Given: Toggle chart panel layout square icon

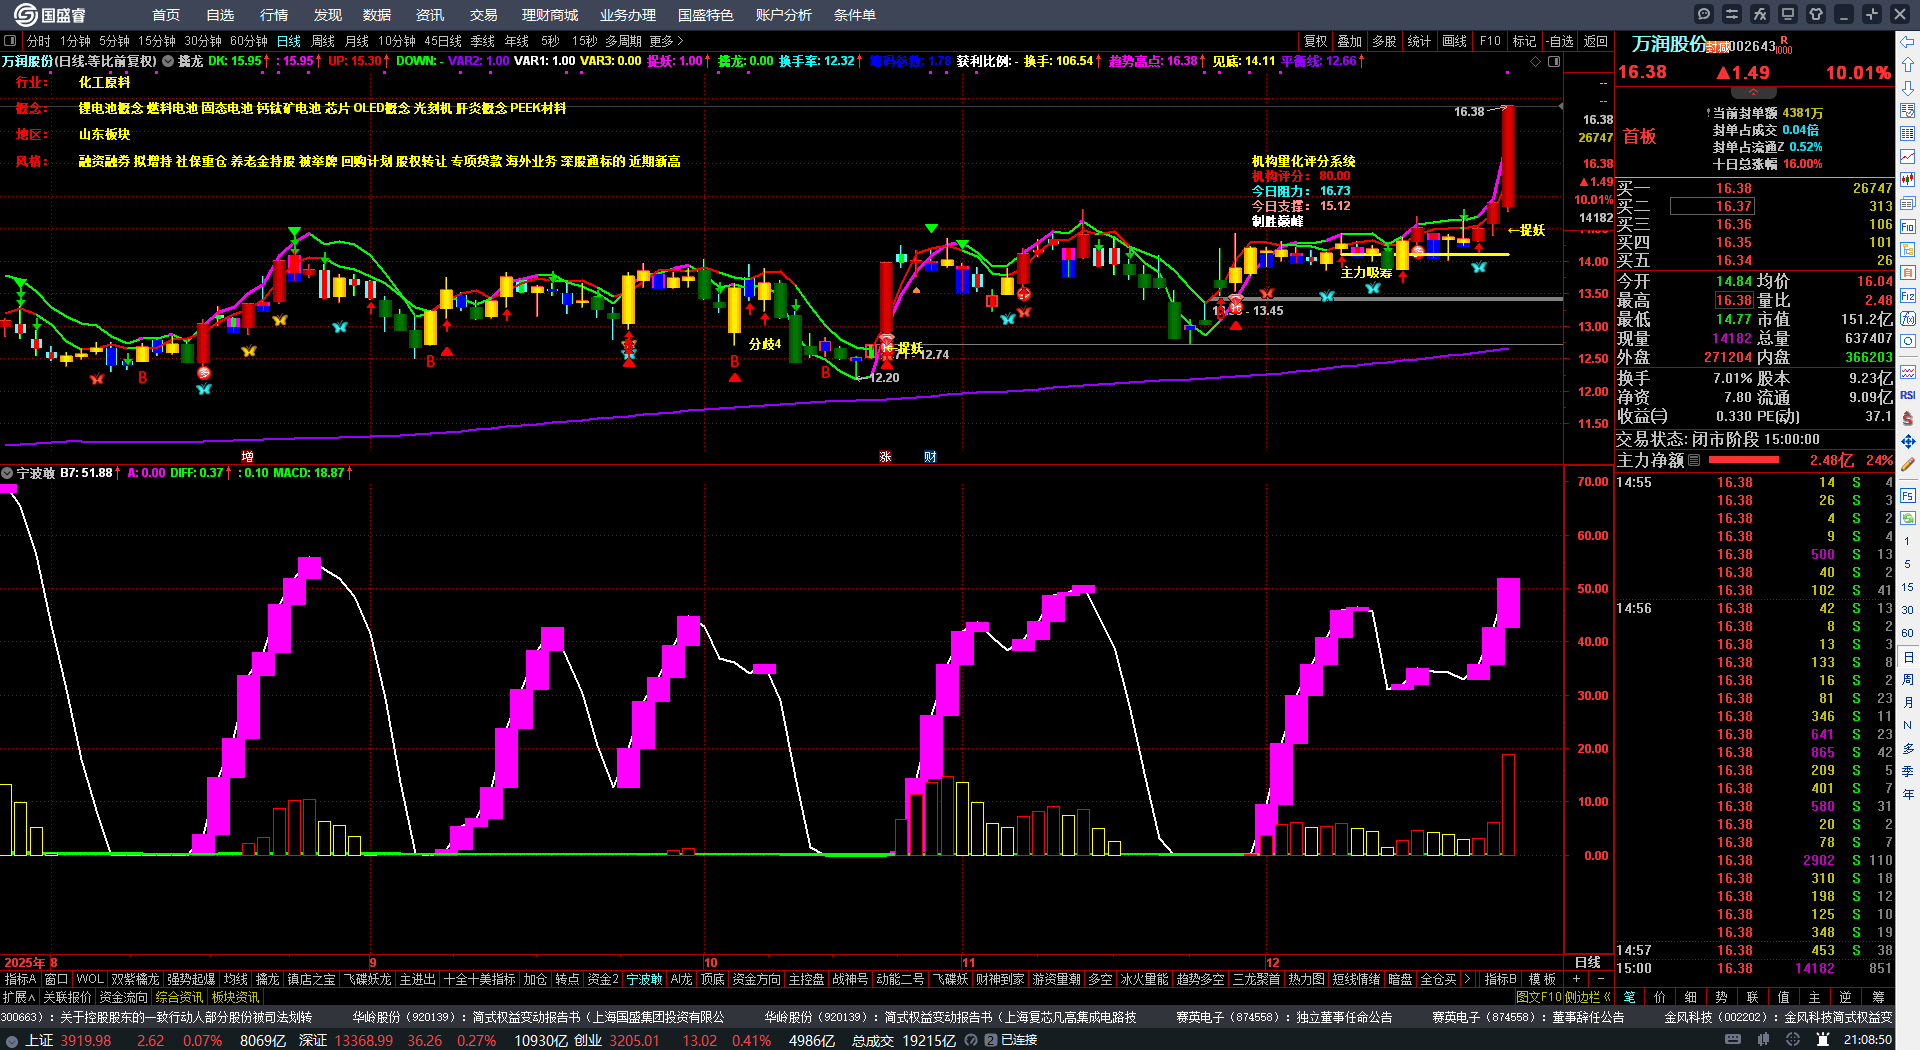Looking at the screenshot, I should pyautogui.click(x=1554, y=61).
